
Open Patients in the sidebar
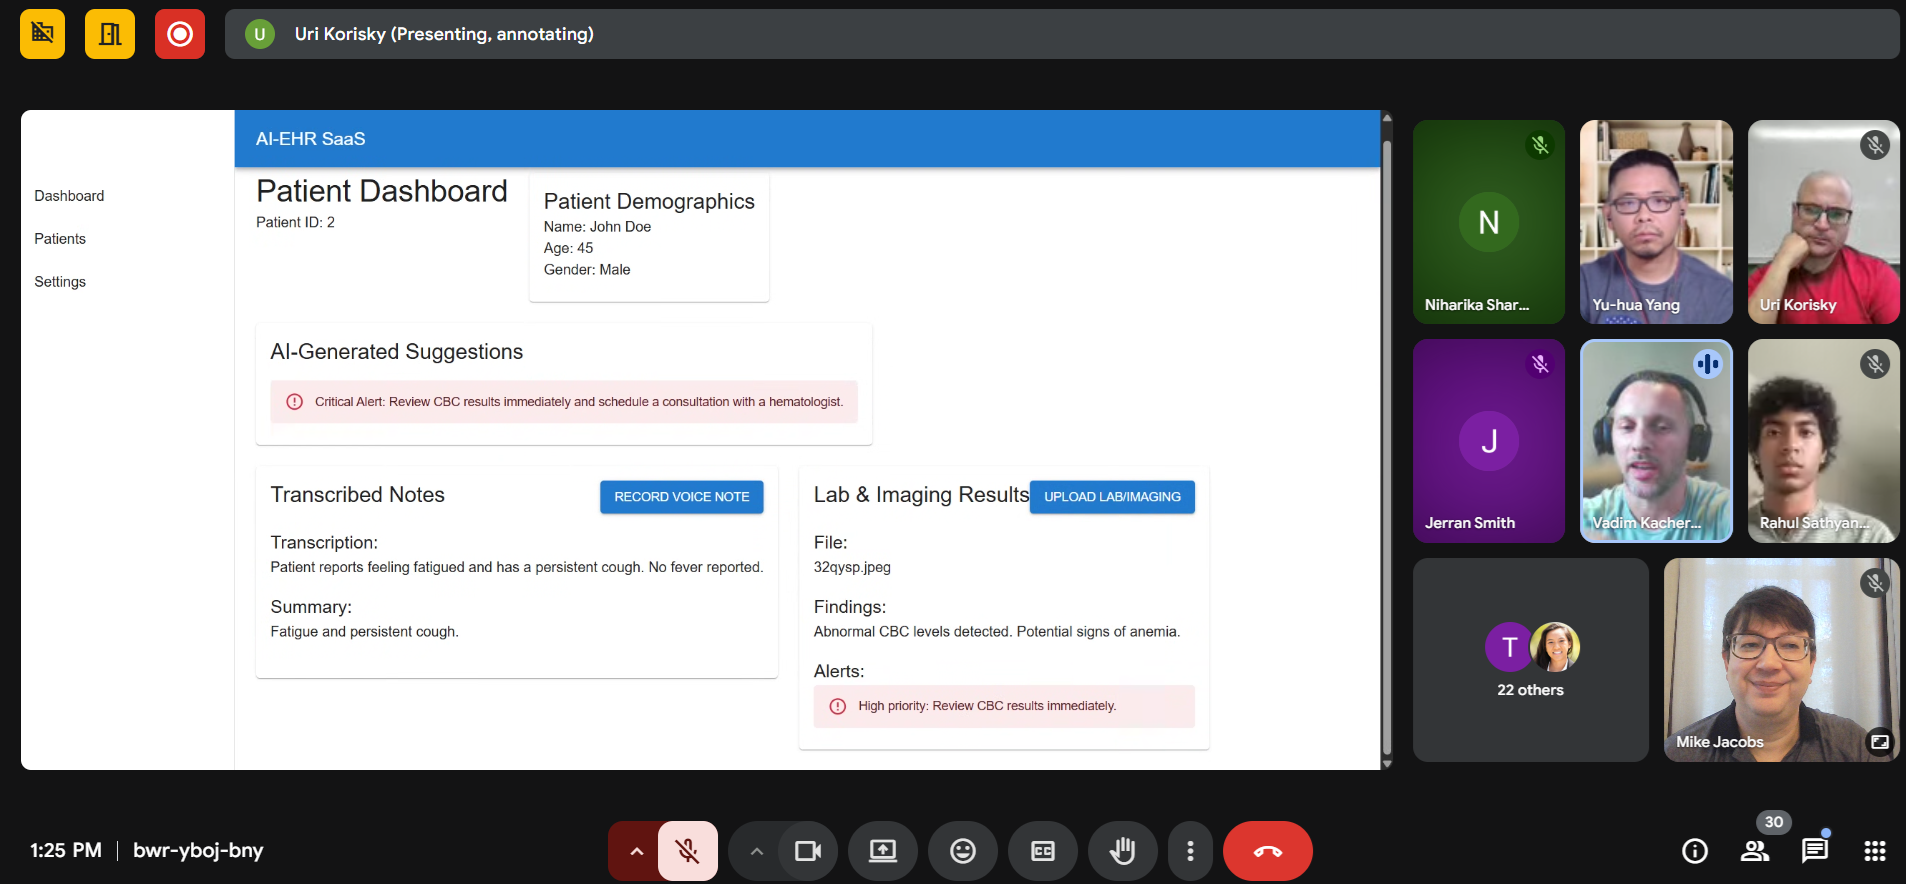pos(60,239)
